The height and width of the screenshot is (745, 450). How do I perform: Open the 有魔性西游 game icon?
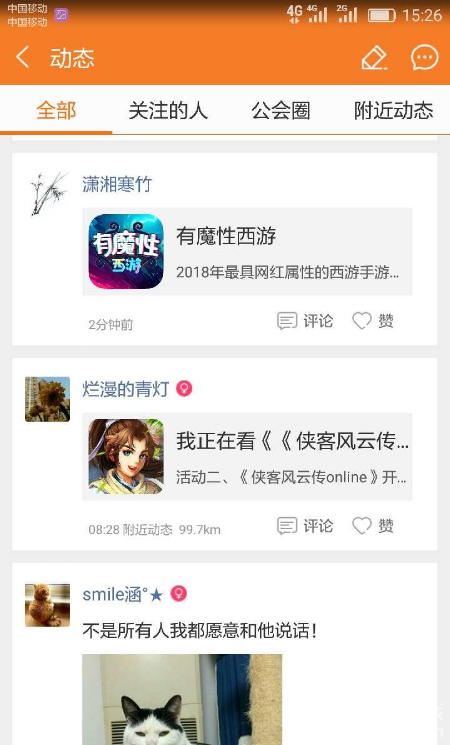click(126, 251)
